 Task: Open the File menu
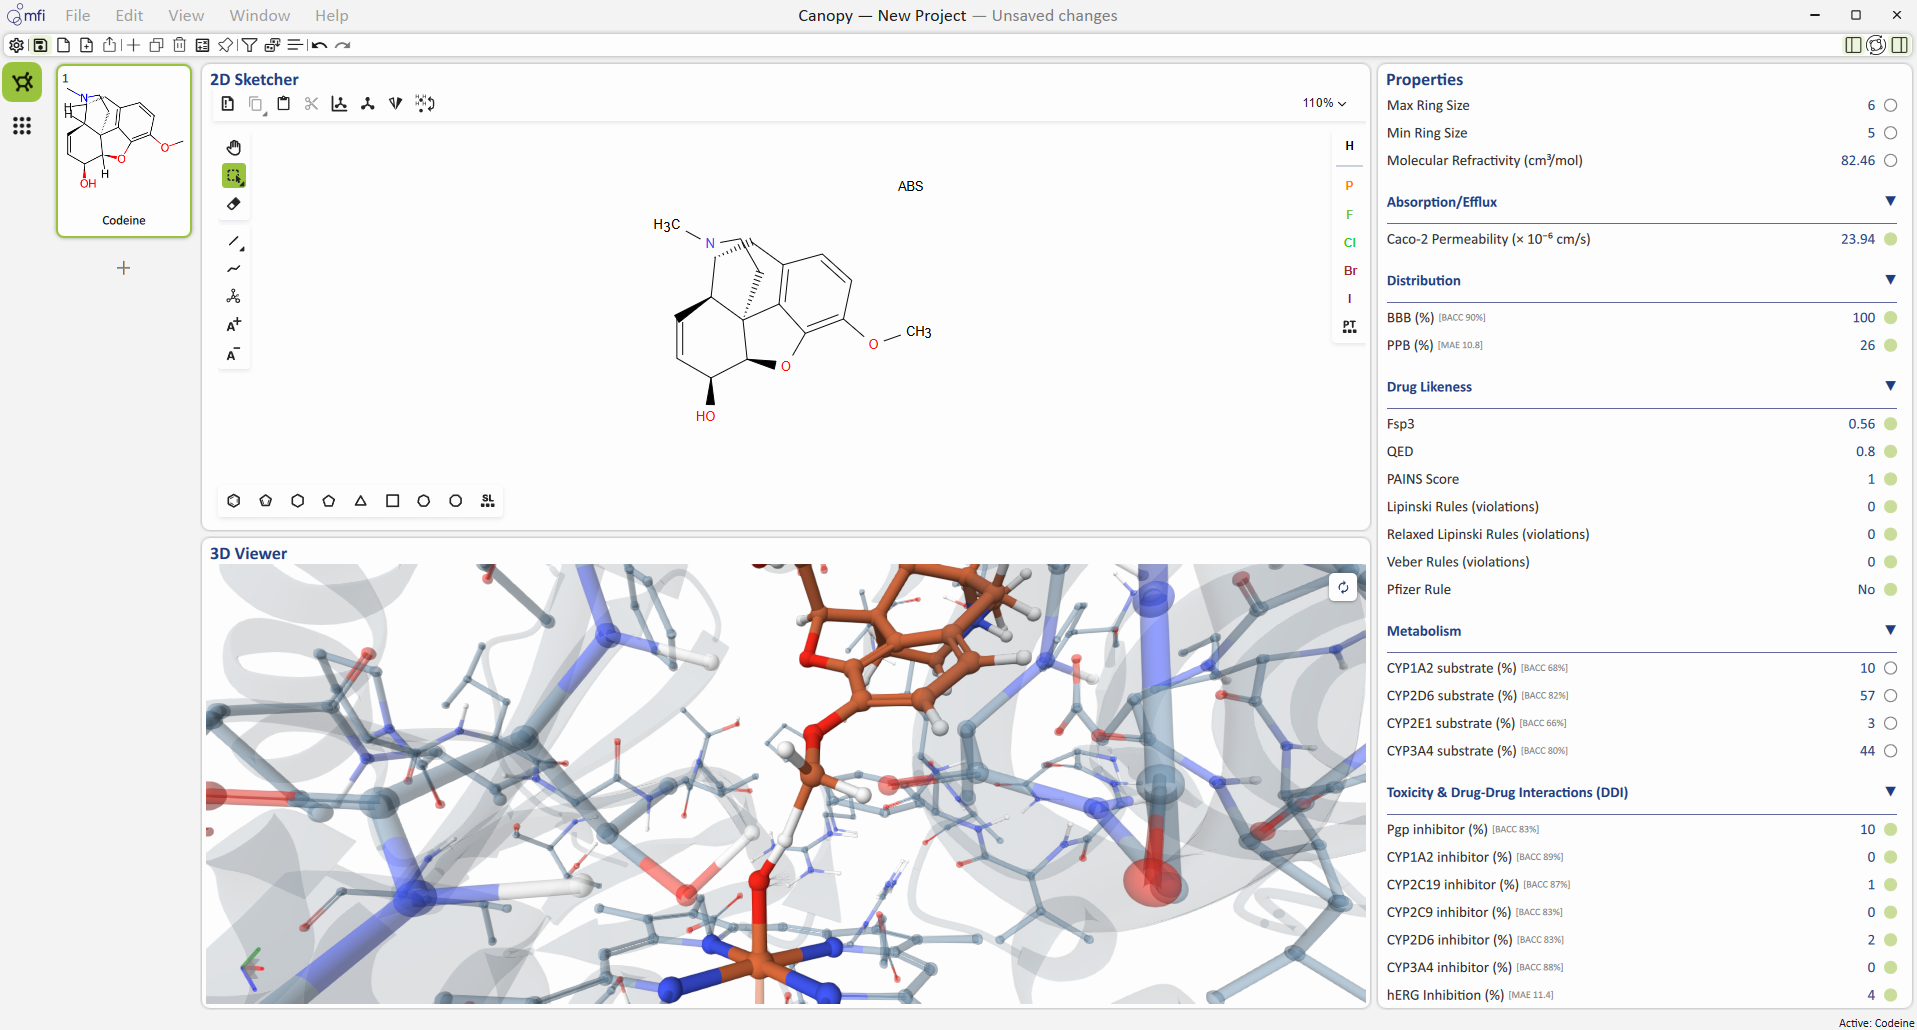click(78, 15)
